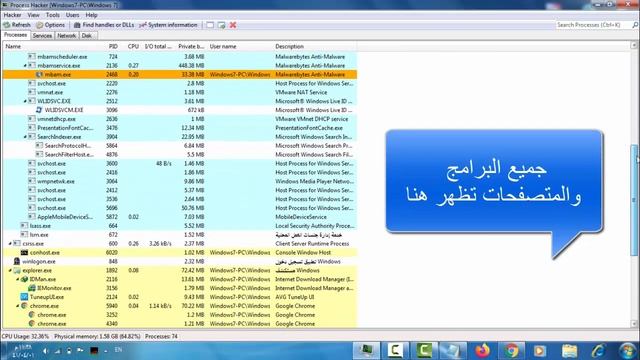The width and height of the screenshot is (640, 360).
Task: Click the red X toolbar icon
Action: (233, 25)
